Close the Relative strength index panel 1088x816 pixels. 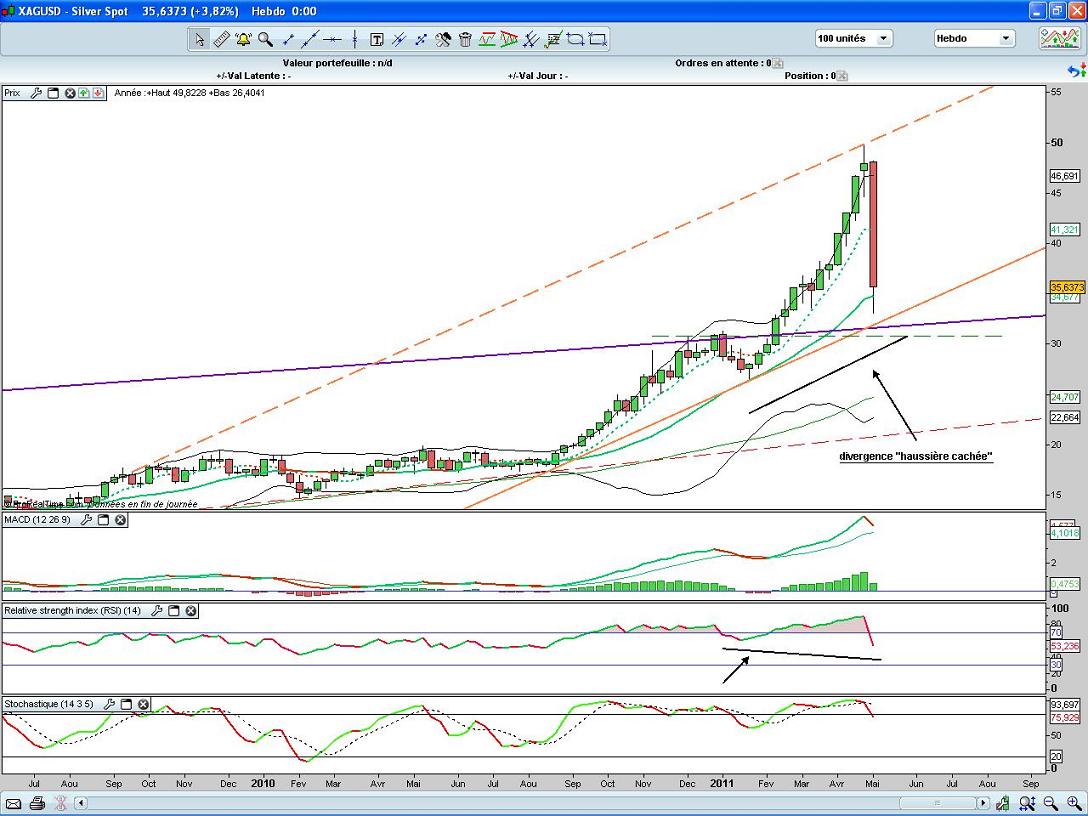(x=190, y=610)
